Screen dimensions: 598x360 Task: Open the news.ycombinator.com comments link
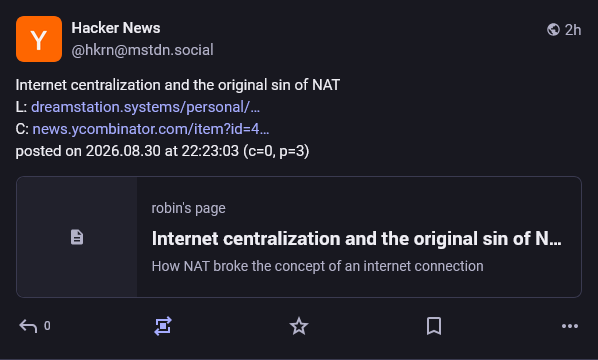[x=151, y=129]
